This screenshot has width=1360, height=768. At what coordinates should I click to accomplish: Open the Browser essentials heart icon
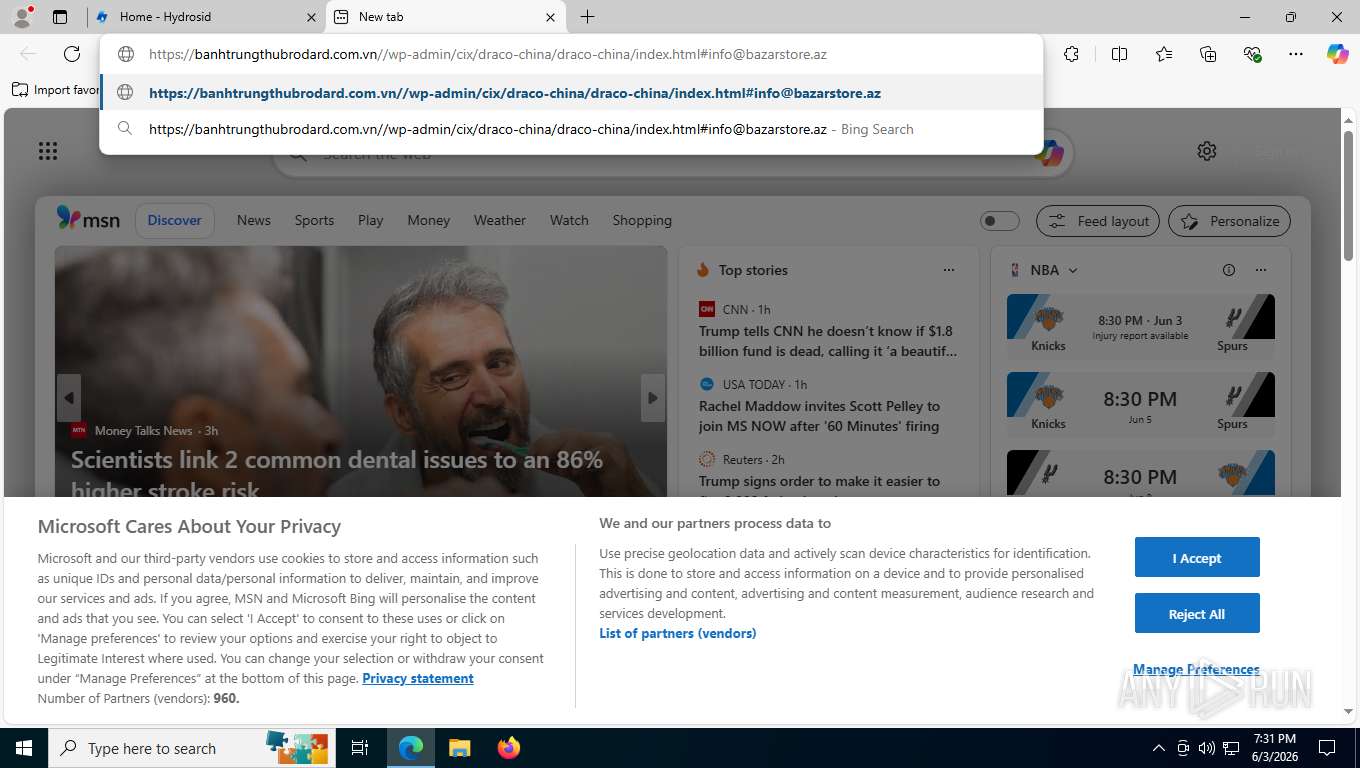pyautogui.click(x=1252, y=54)
